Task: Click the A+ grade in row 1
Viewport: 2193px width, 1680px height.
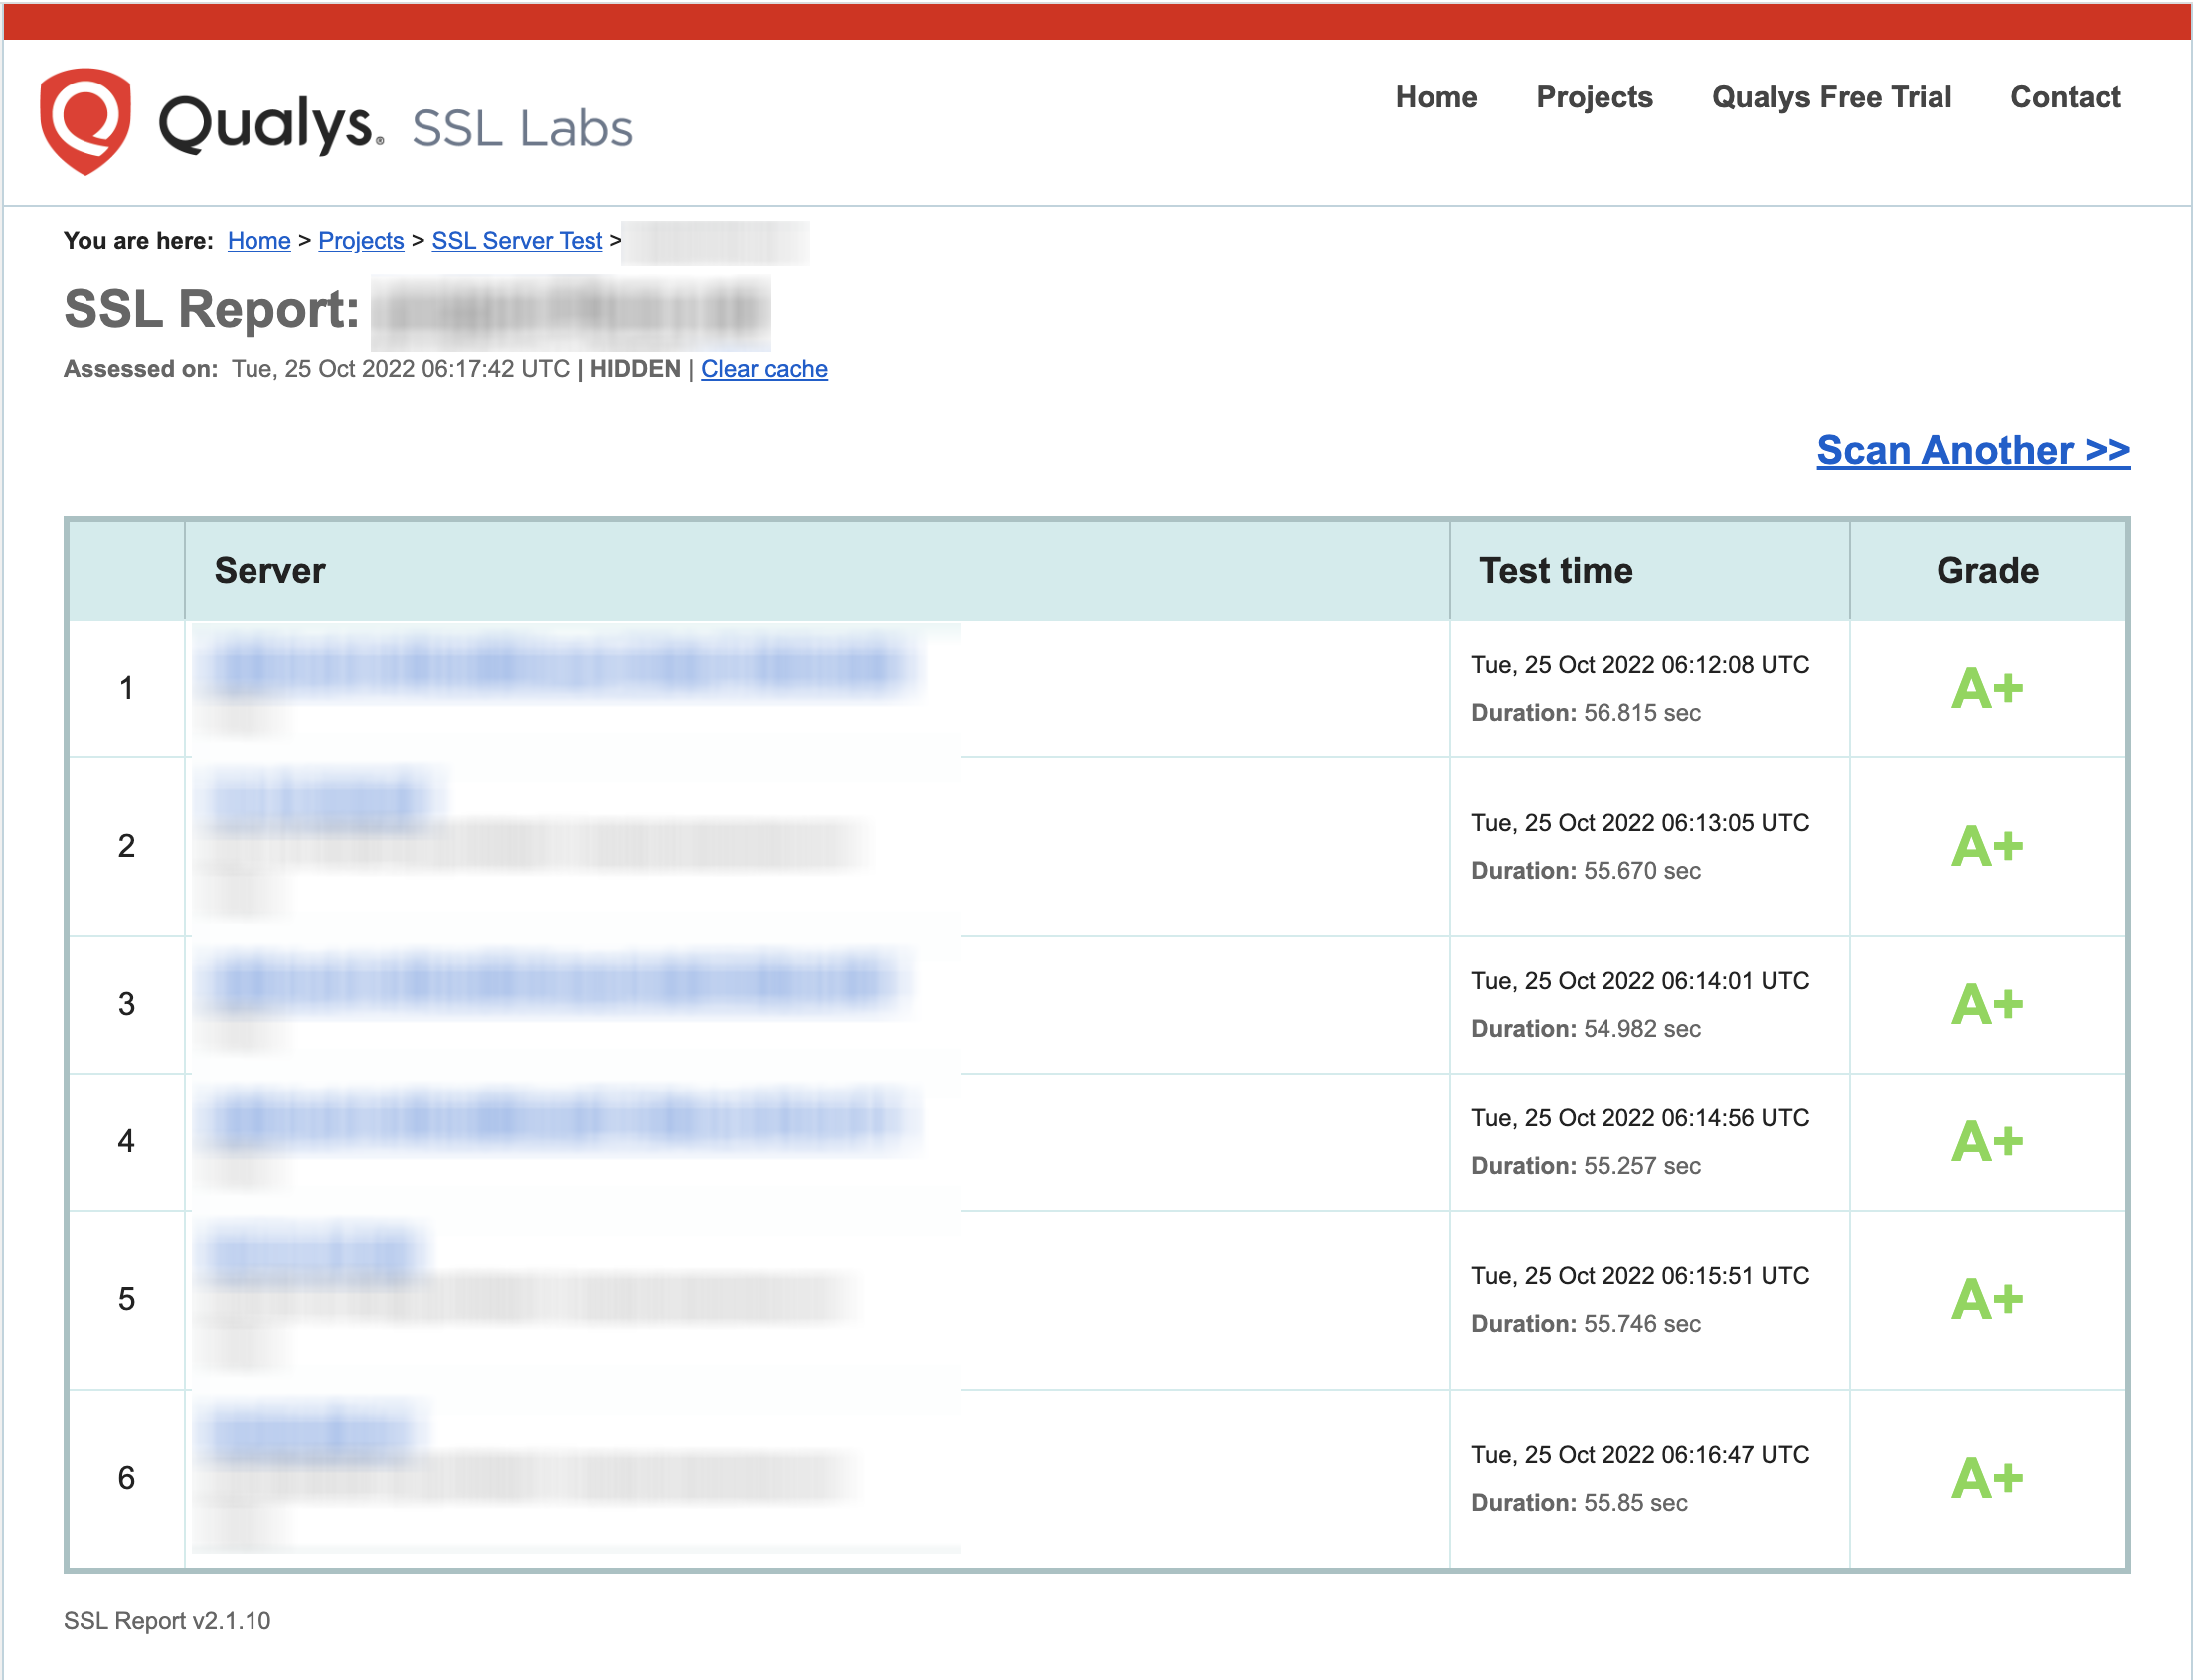Action: tap(1987, 689)
